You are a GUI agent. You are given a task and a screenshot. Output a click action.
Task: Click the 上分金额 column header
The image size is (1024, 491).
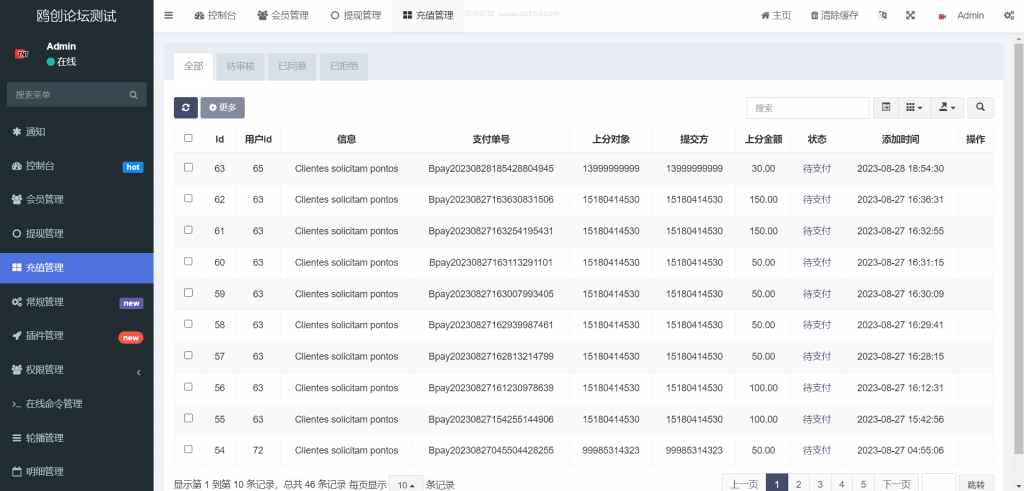(x=764, y=139)
